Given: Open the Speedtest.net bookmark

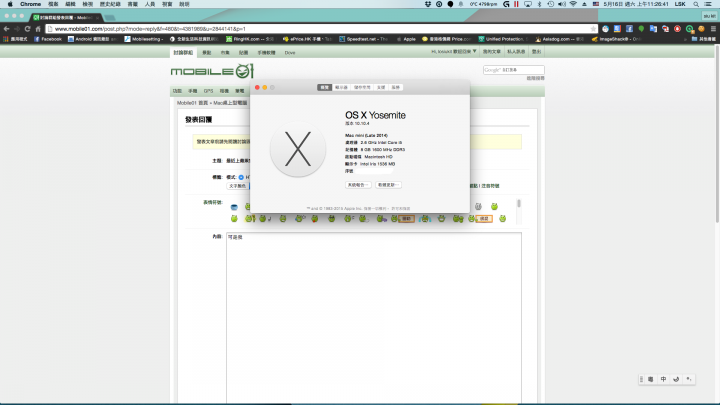Looking at the screenshot, I should 364,39.
